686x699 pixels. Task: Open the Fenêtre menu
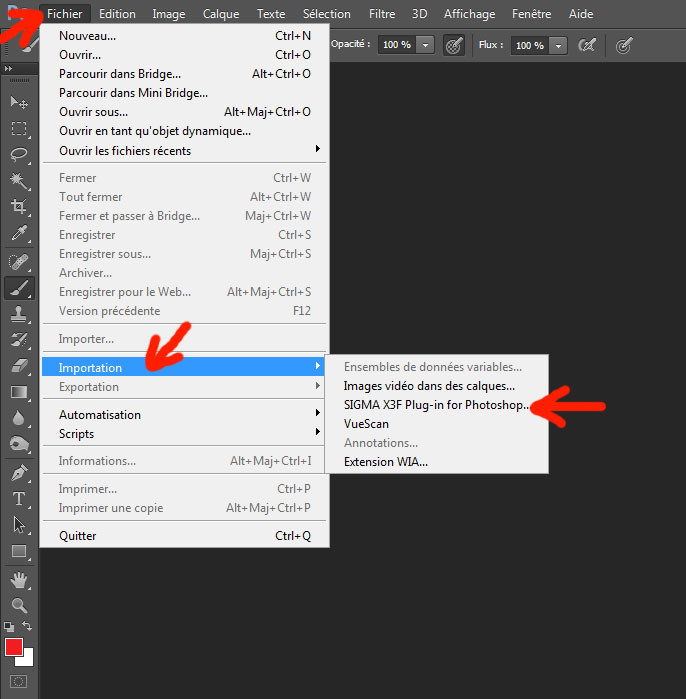tap(531, 14)
